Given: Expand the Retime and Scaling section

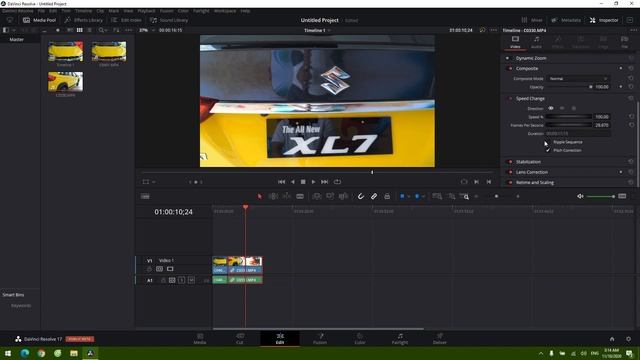Looking at the screenshot, I should [535, 182].
